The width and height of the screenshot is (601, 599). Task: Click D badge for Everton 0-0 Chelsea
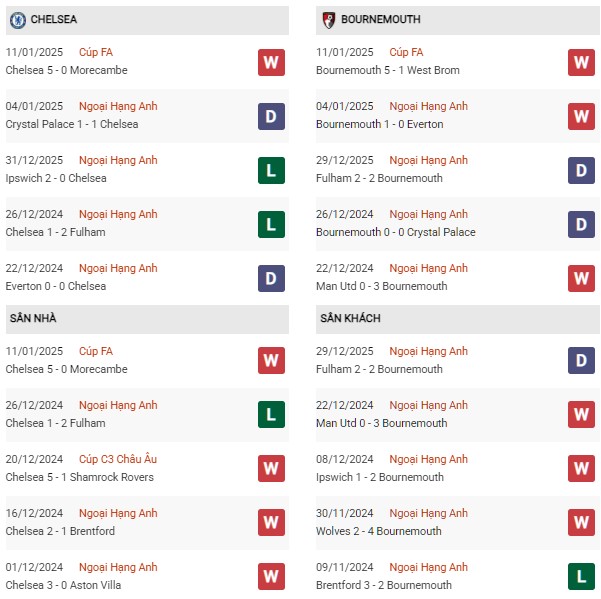[x=271, y=278]
